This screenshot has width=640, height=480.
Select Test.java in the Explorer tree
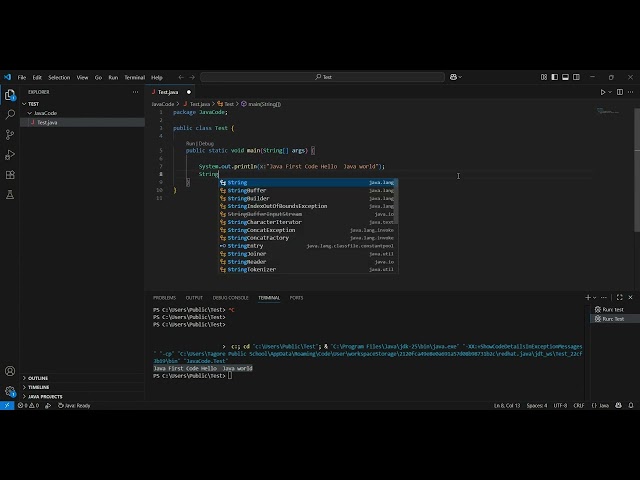(82, 122)
